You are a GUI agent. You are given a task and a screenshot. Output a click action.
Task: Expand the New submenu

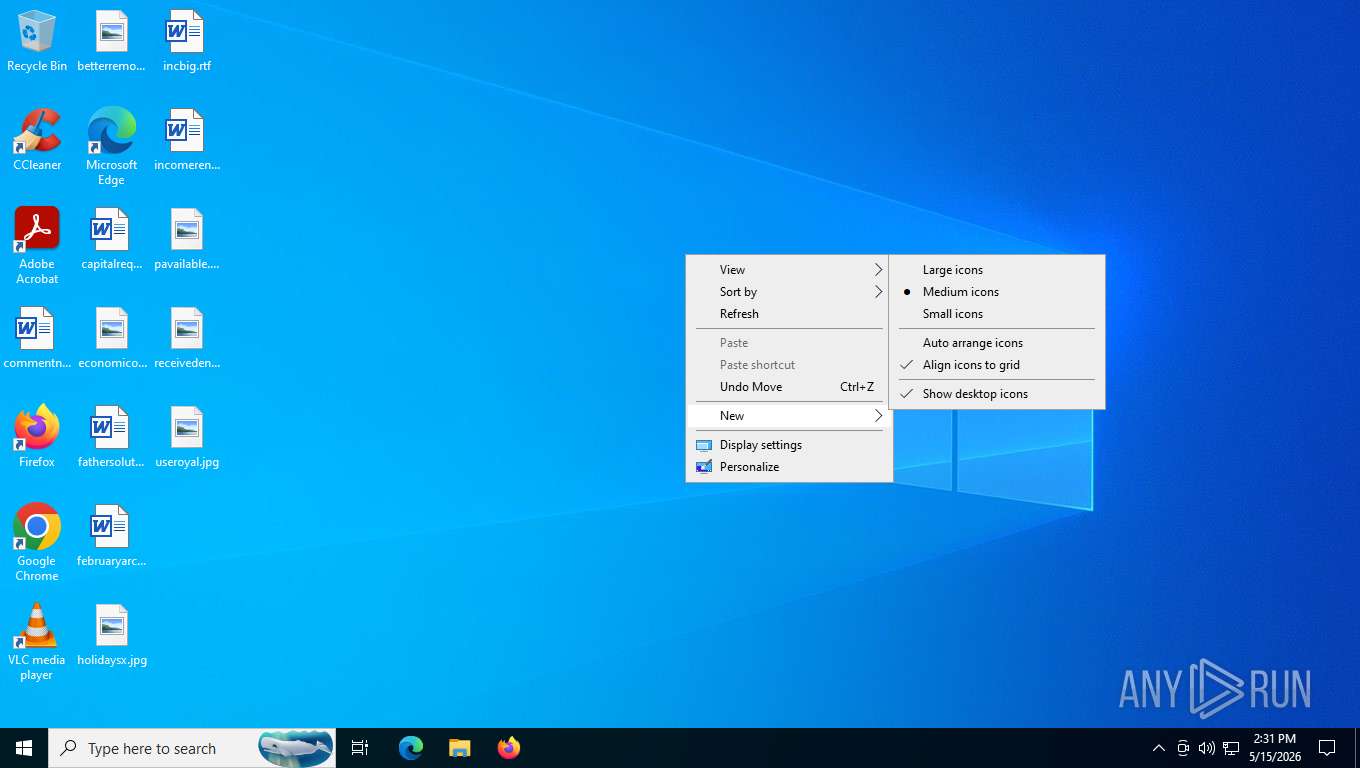pyautogui.click(x=789, y=416)
